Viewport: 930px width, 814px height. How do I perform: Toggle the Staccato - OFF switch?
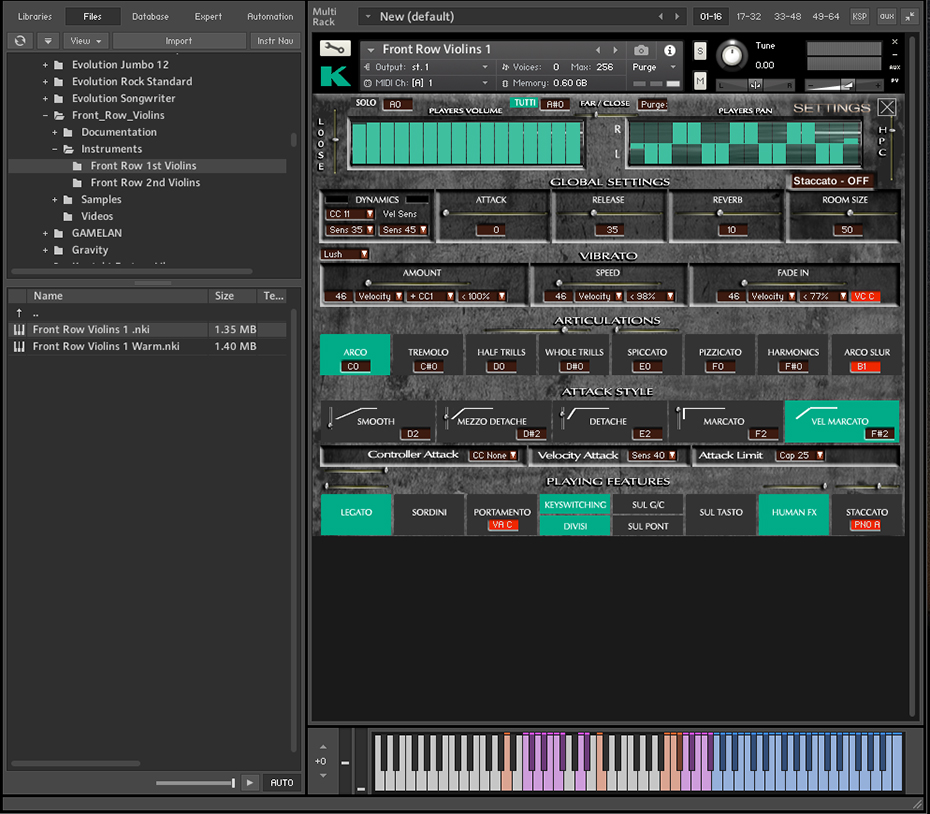831,181
